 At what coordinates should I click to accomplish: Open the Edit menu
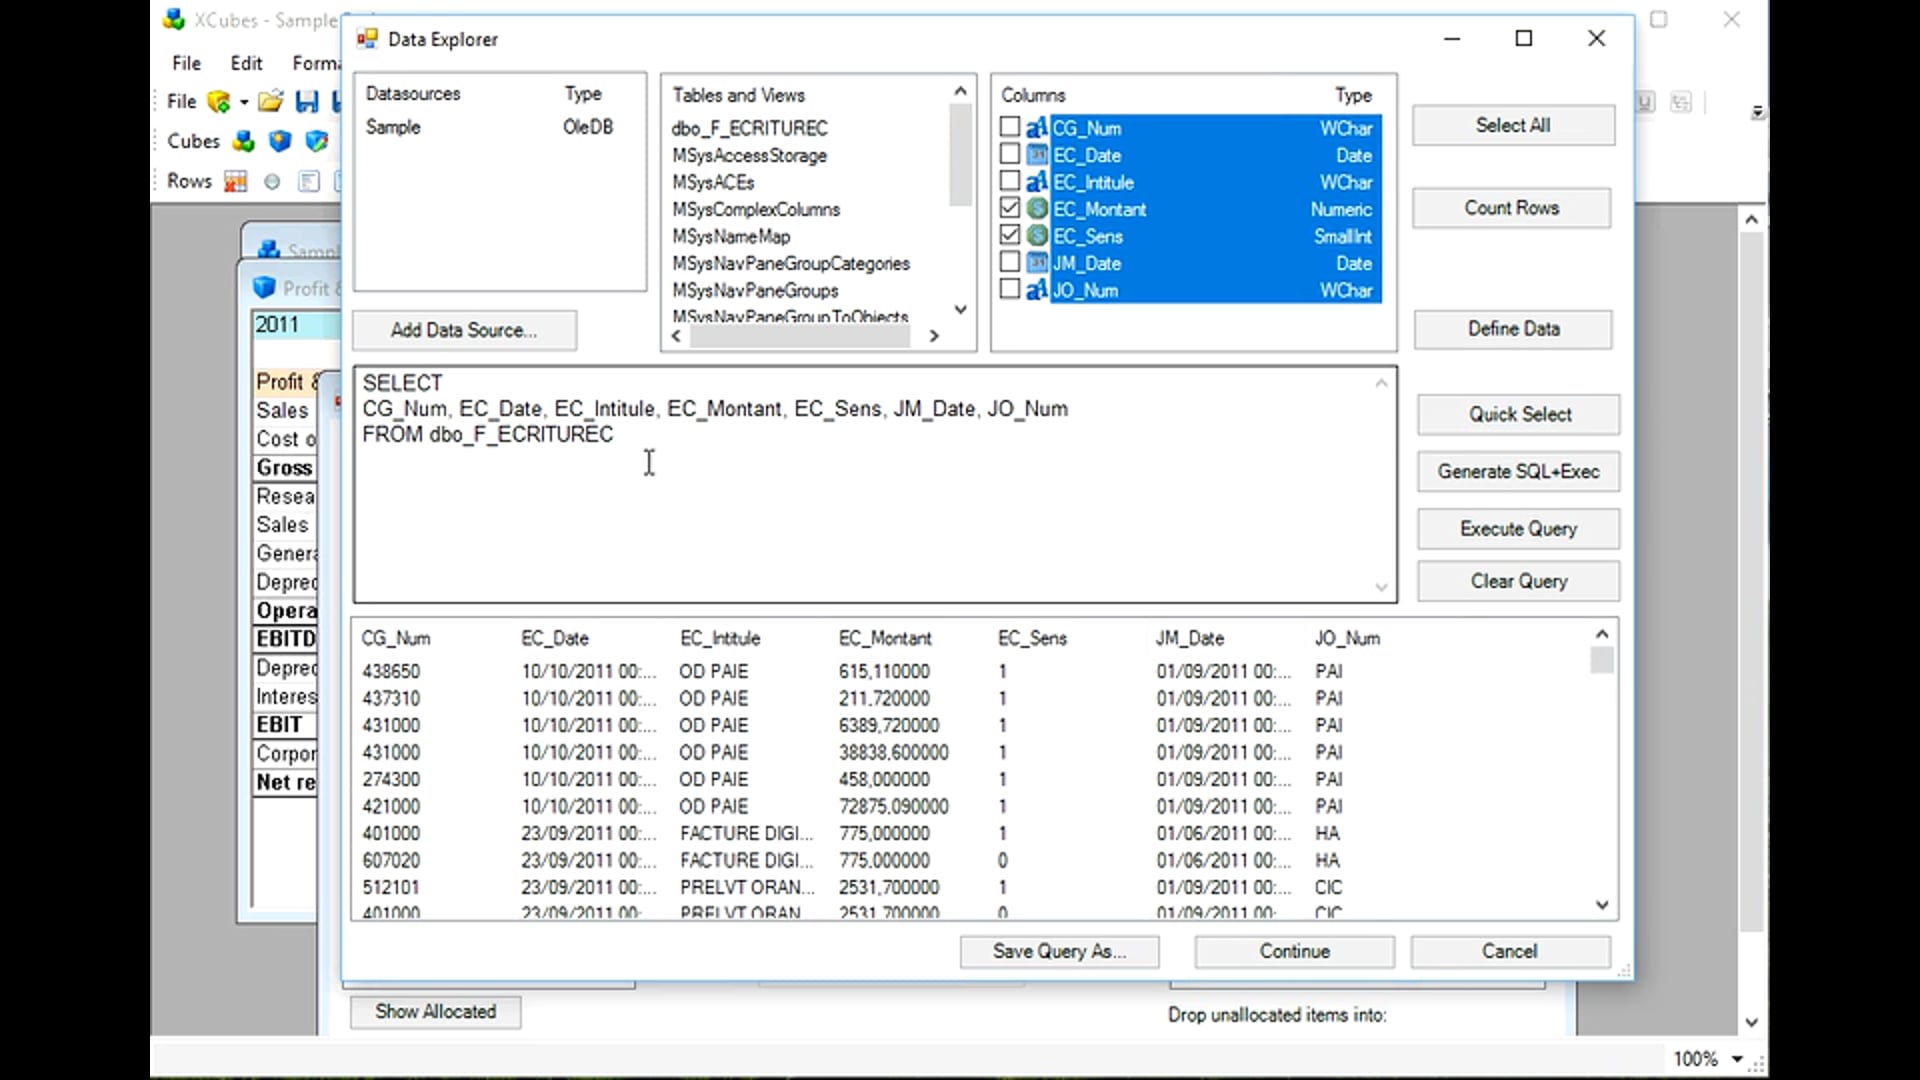246,62
